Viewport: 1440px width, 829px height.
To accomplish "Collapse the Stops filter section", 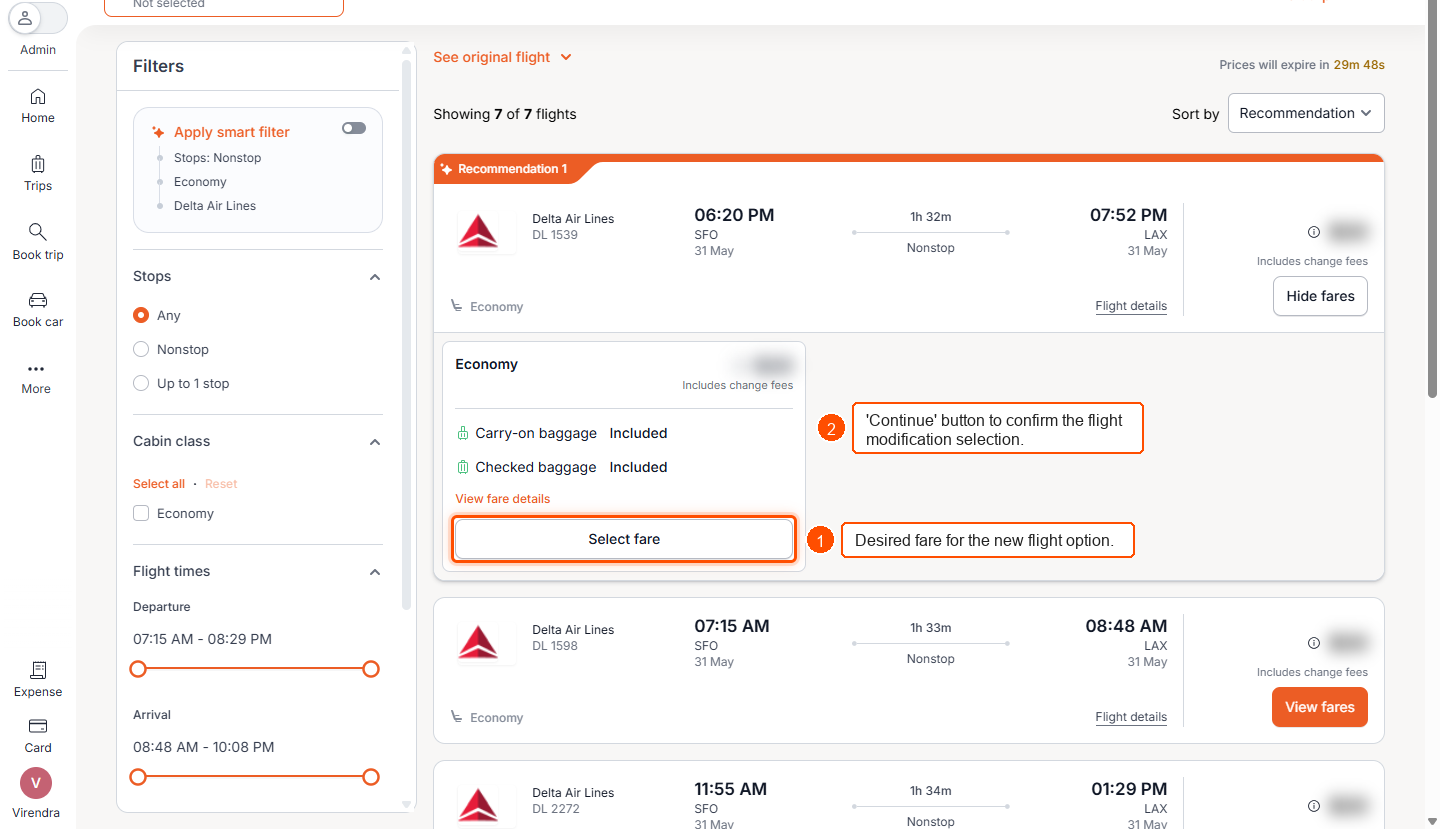I will [x=375, y=277].
